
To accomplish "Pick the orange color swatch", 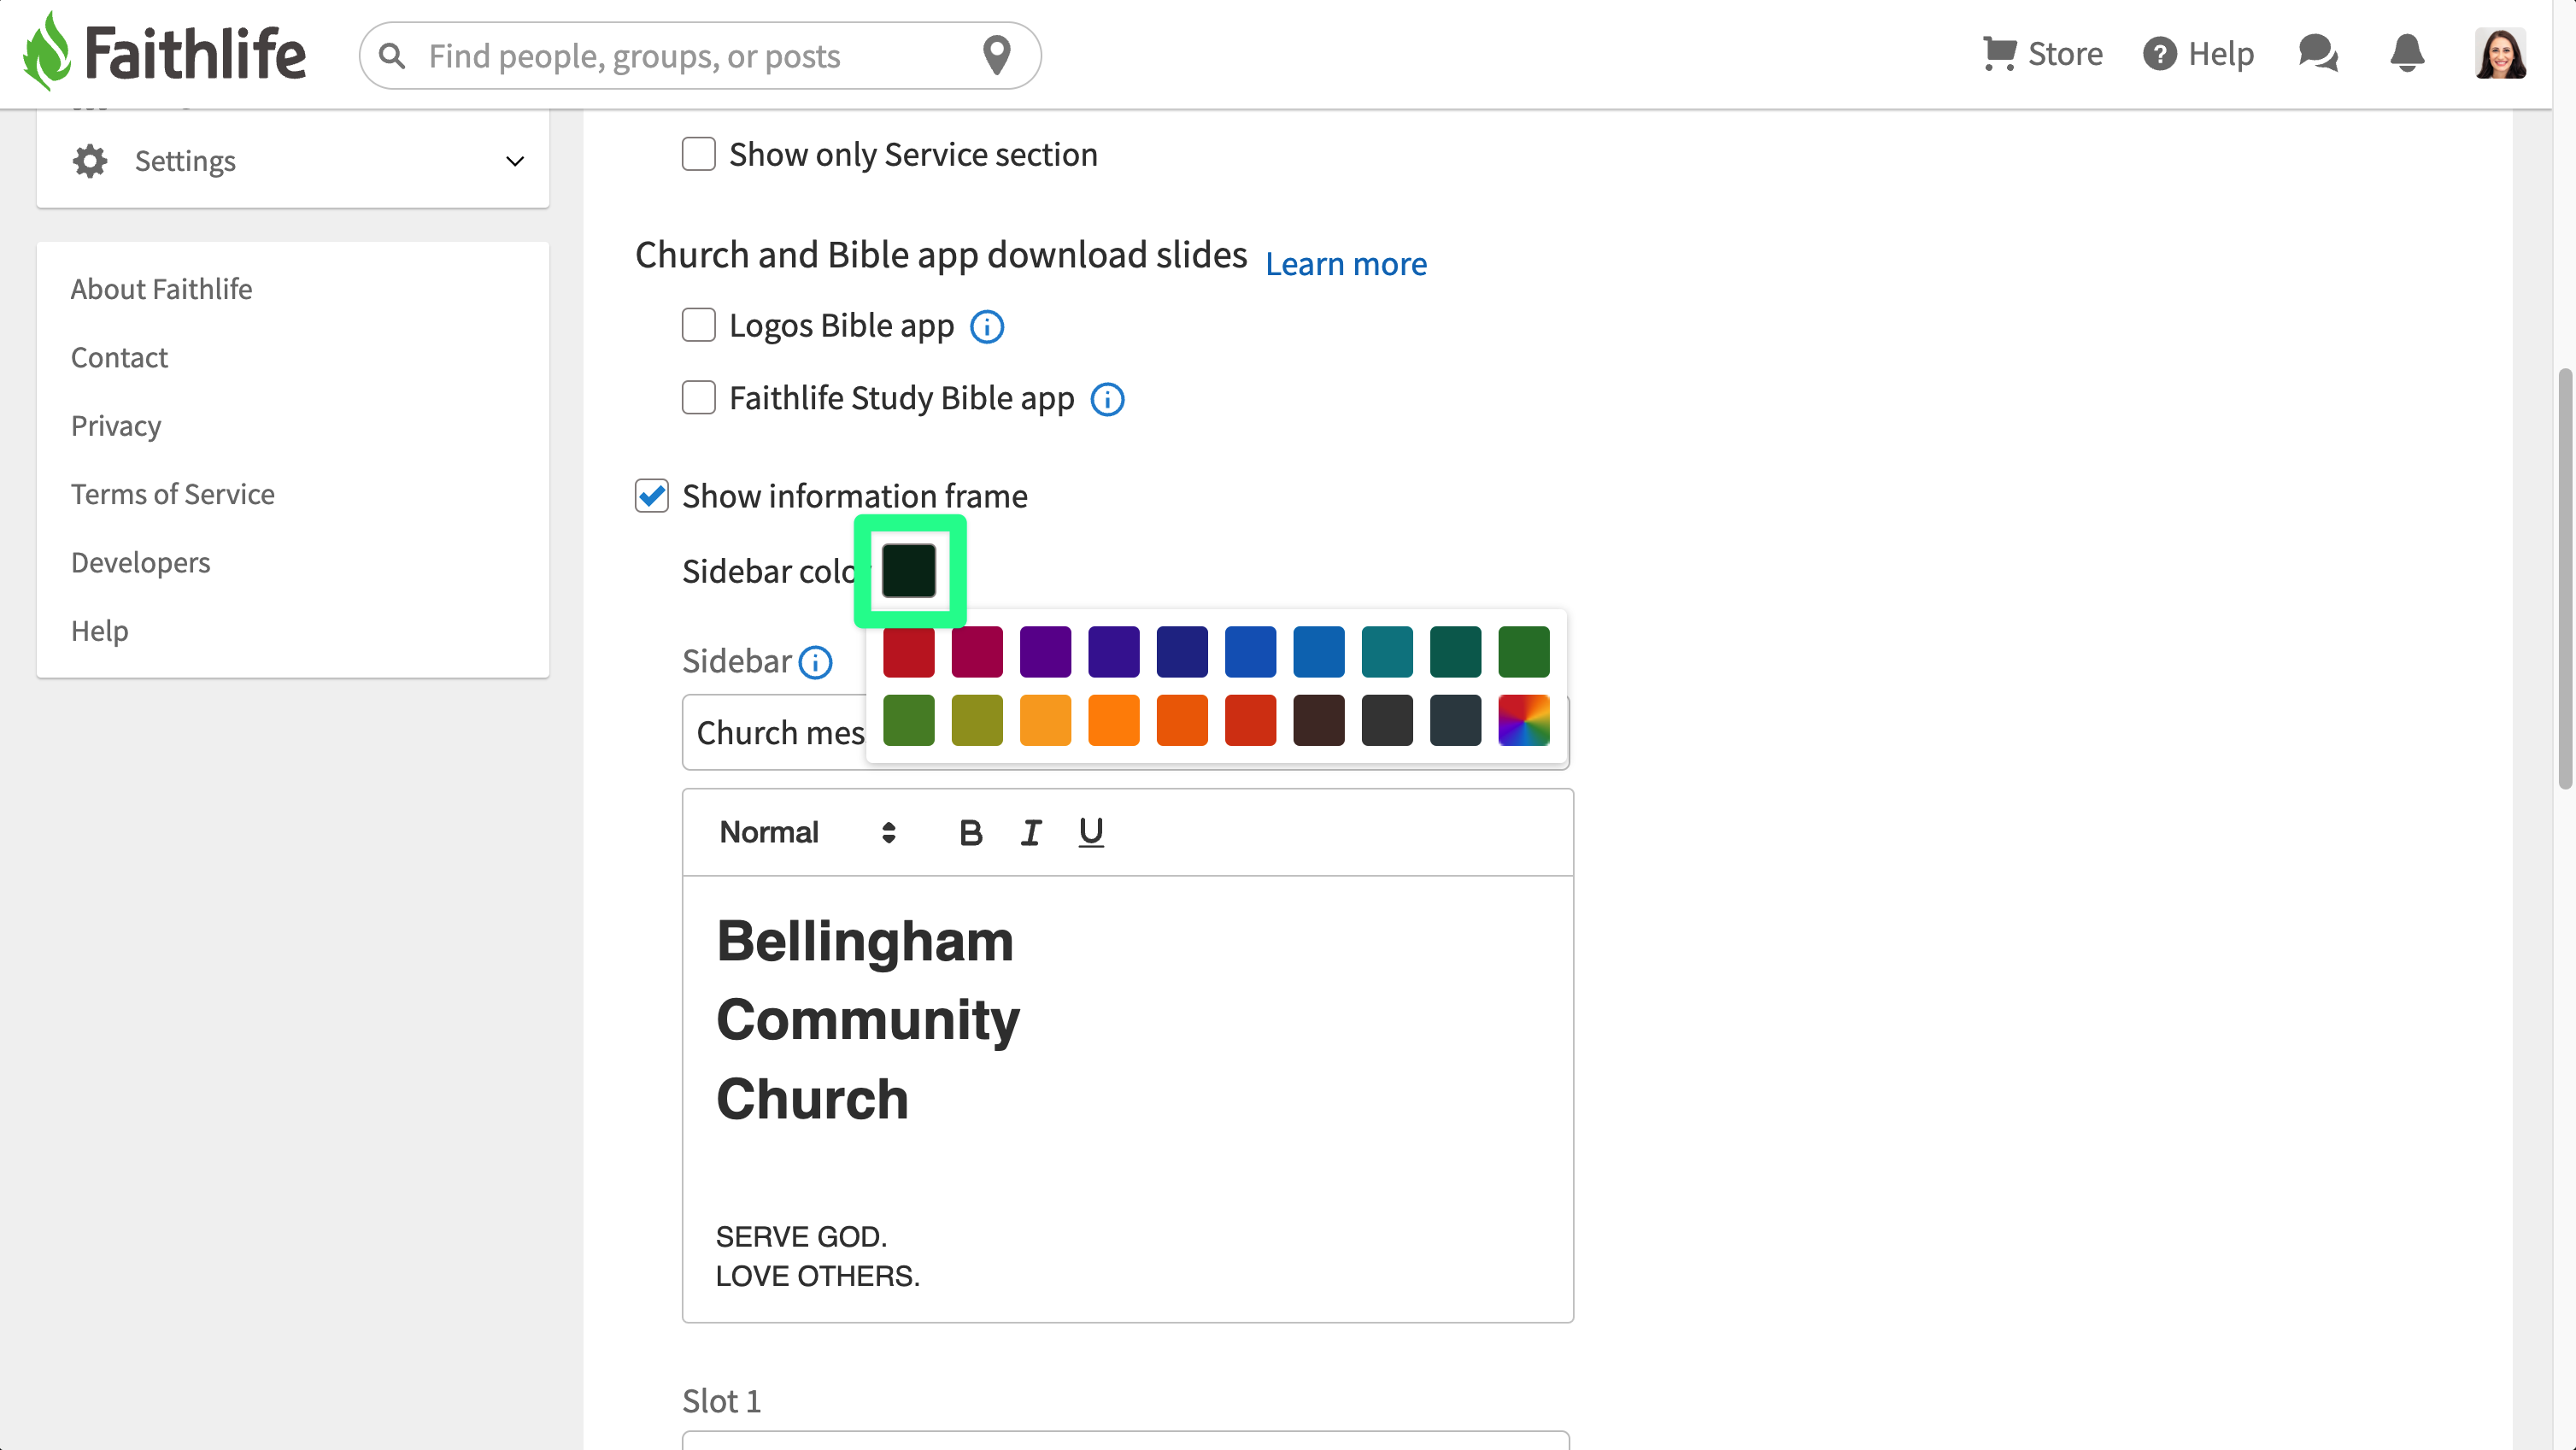I will point(1113,721).
